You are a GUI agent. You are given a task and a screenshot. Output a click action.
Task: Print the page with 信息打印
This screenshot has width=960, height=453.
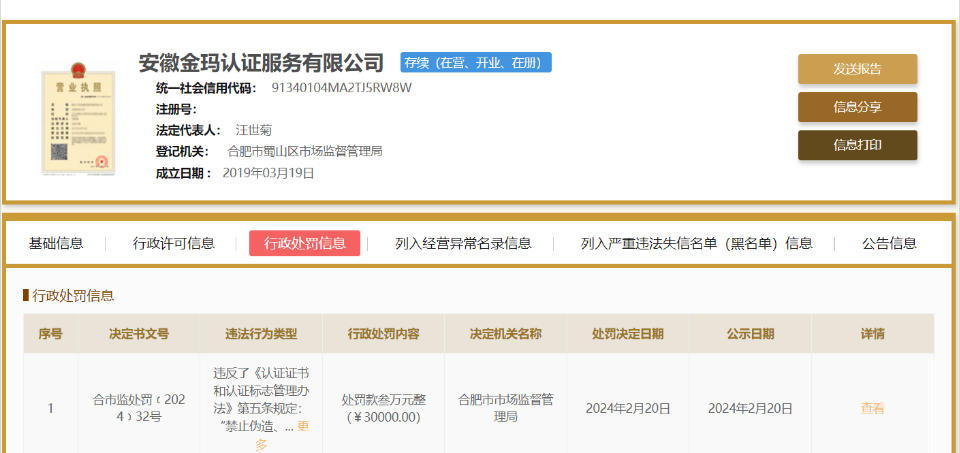(x=857, y=145)
